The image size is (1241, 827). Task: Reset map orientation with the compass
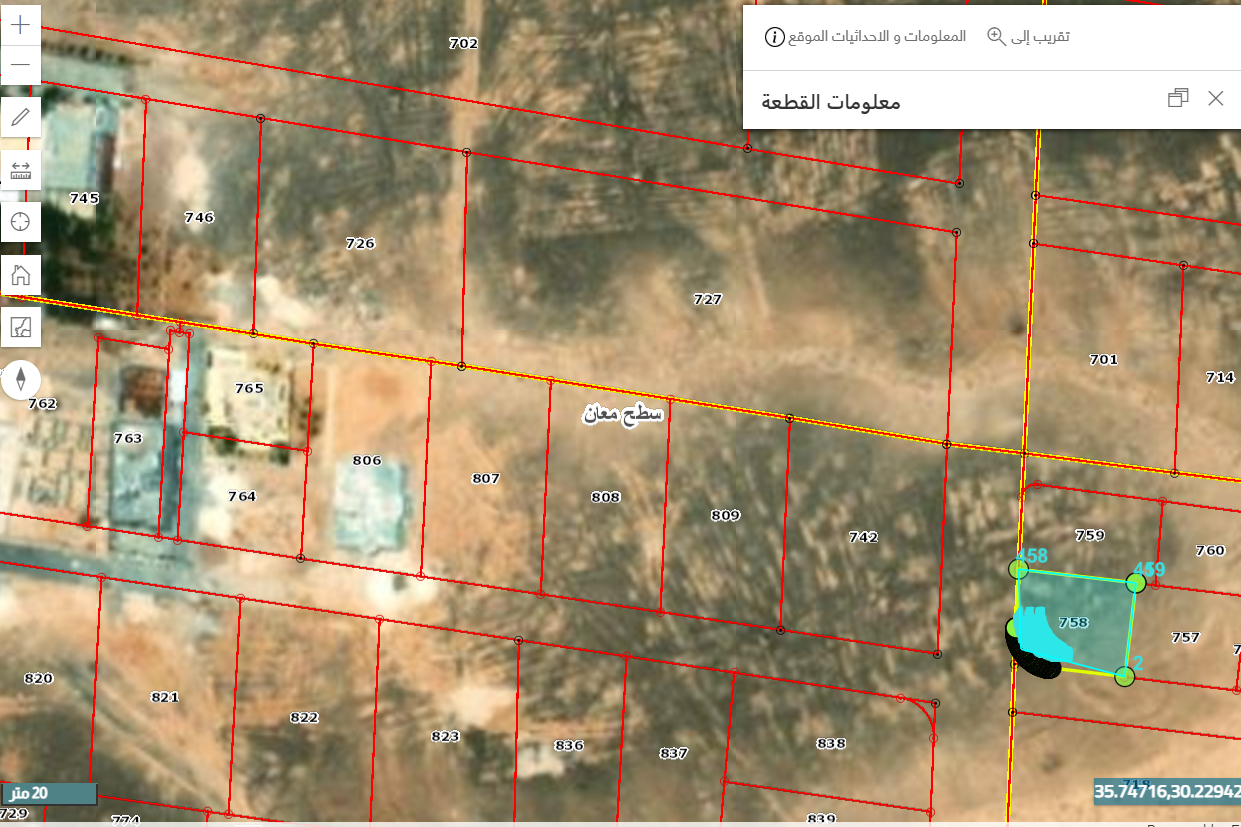pyautogui.click(x=20, y=380)
